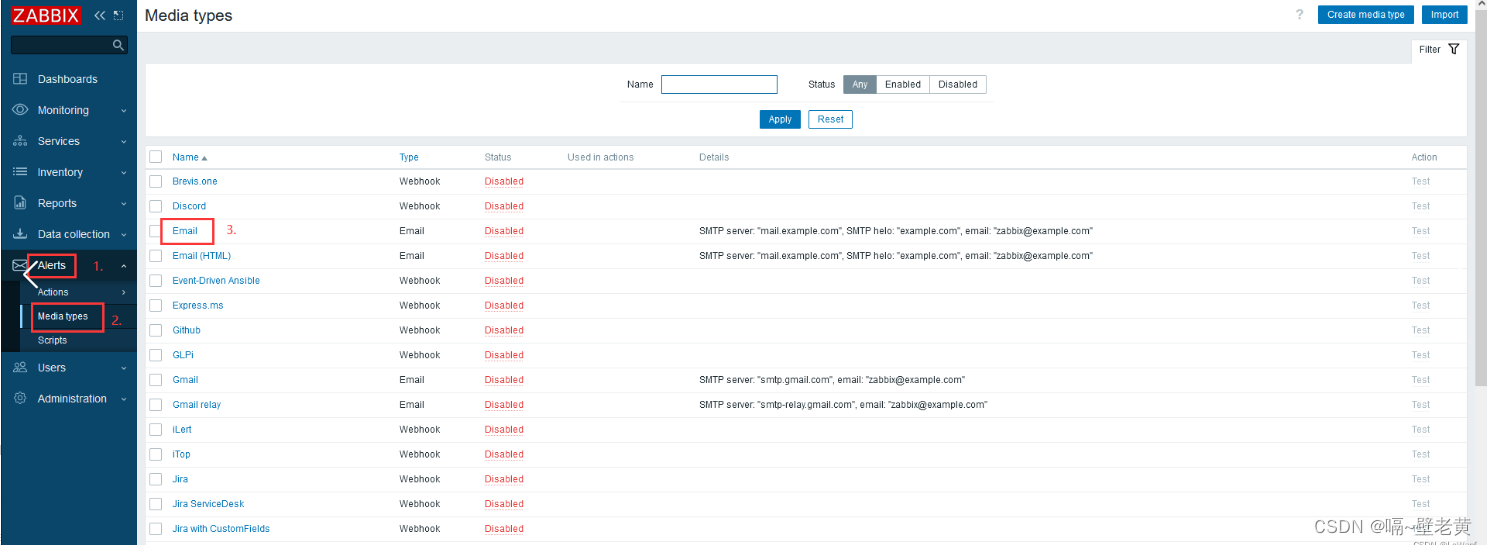Check the Jira ServiceDesk row checkbox
1487x545 pixels.
click(x=155, y=504)
